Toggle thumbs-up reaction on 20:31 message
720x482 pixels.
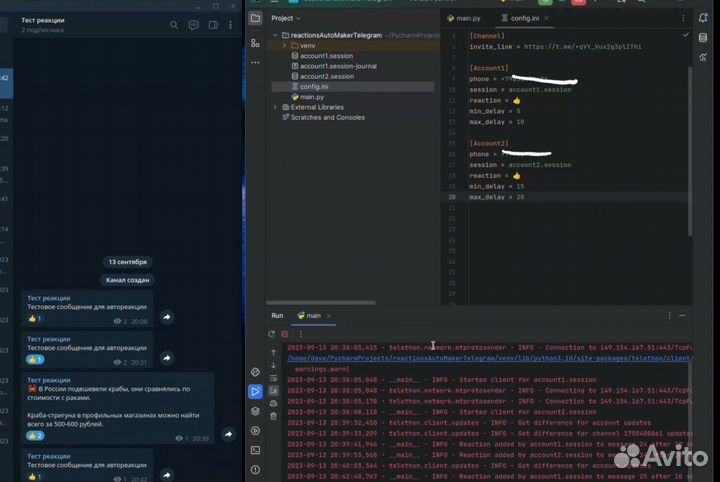pyautogui.click(x=35, y=359)
